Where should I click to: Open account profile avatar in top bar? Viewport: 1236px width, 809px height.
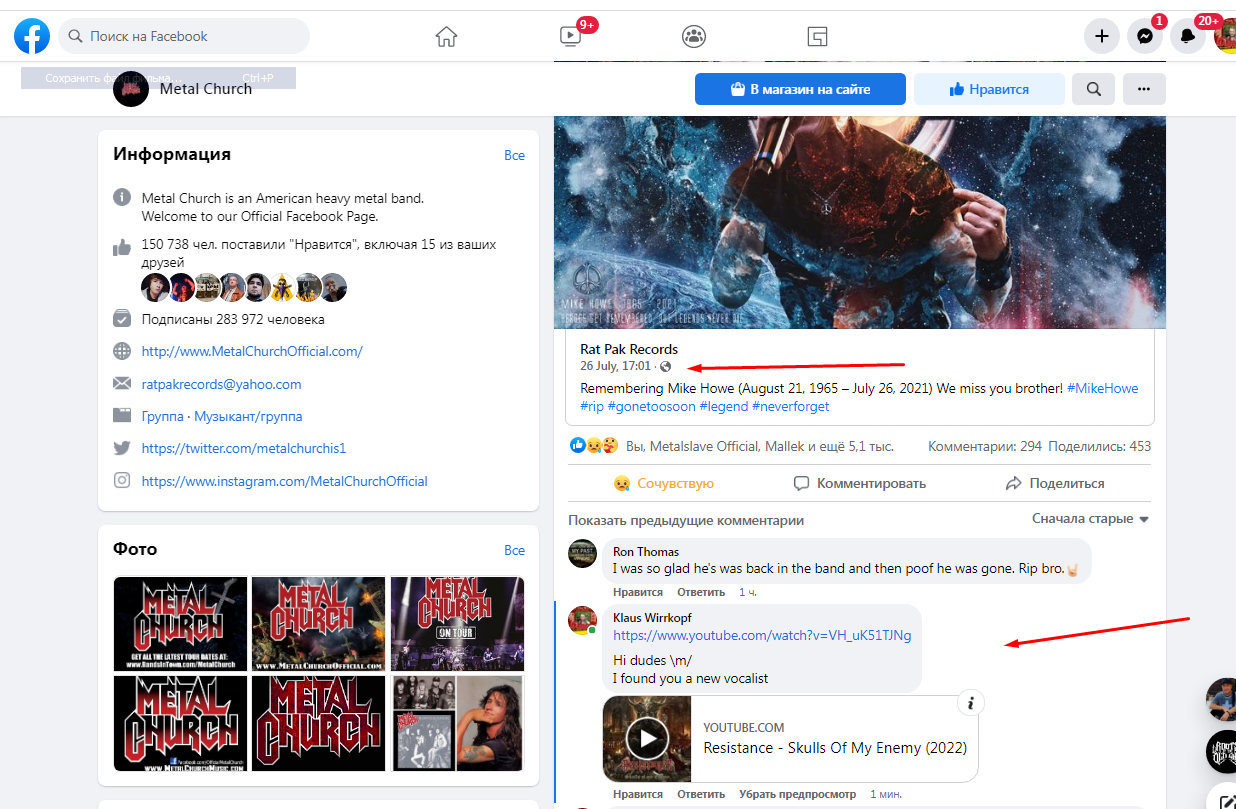(1225, 36)
